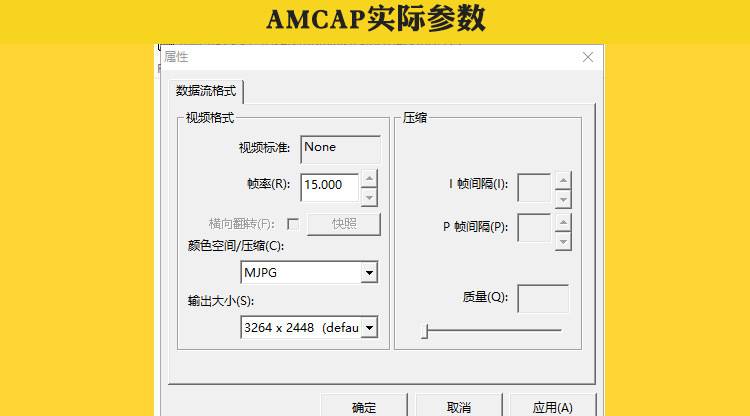Screen dimensions: 750x416
Task: Confirm with the 确定 button
Action: pos(364,406)
